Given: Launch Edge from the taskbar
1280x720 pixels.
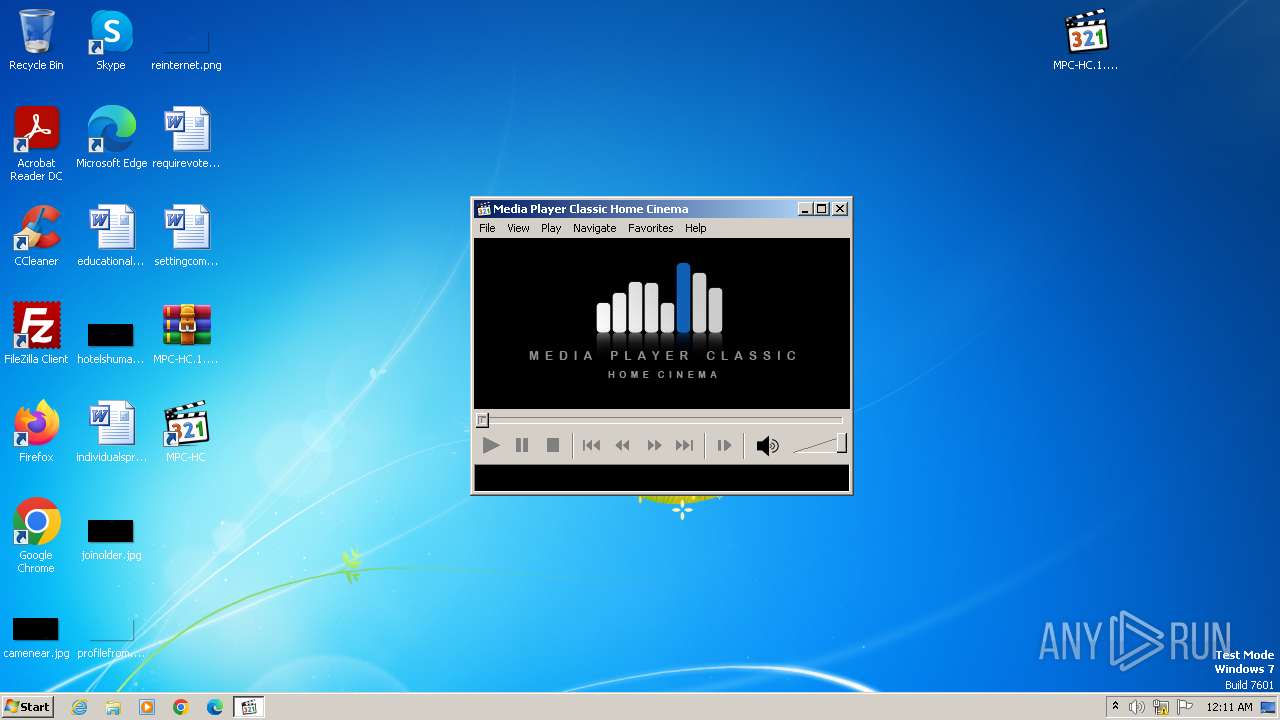Looking at the screenshot, I should (x=215, y=707).
